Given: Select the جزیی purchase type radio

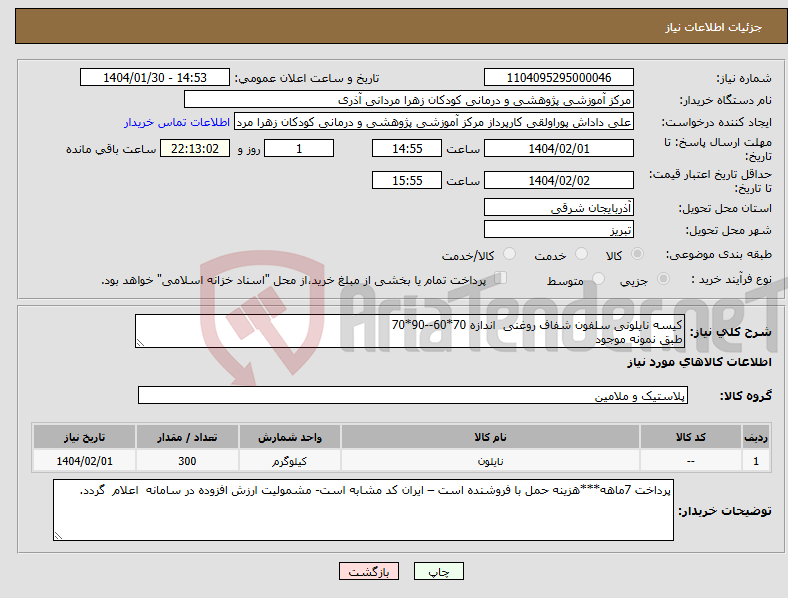Looking at the screenshot, I should (663, 279).
